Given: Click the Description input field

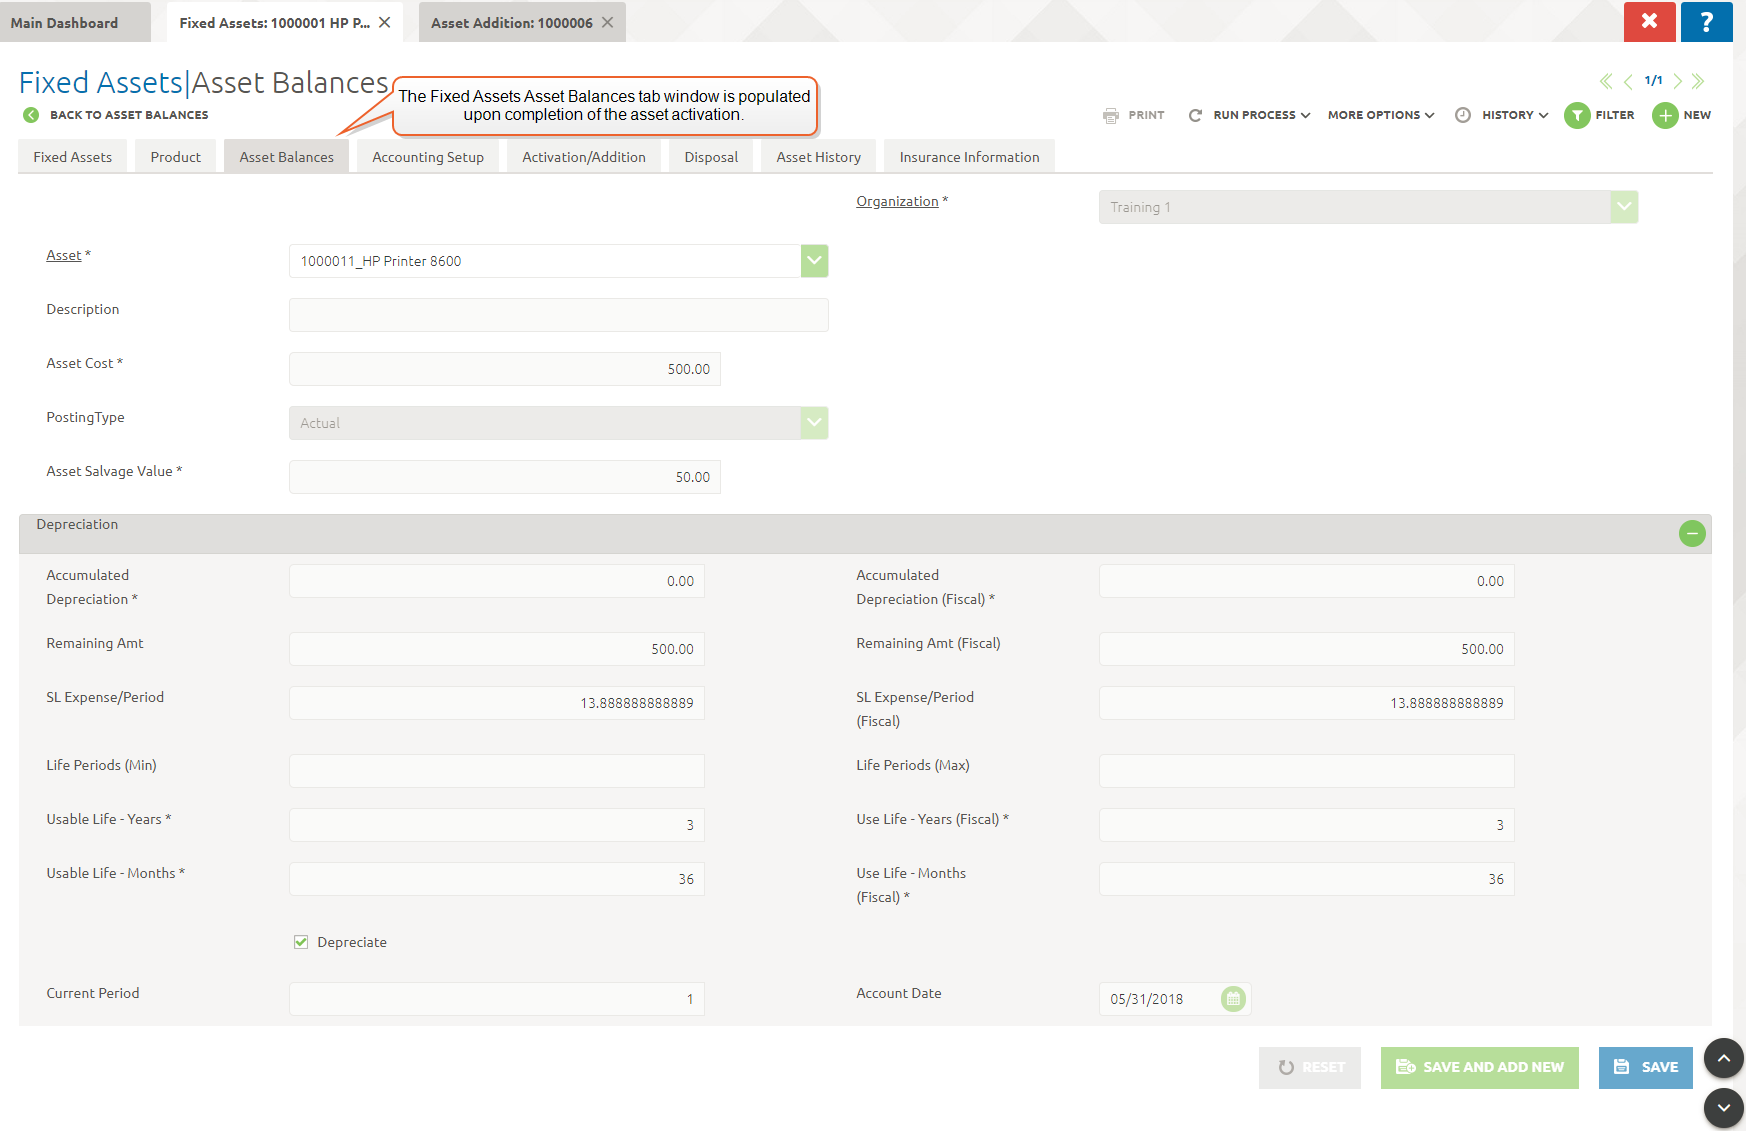Looking at the screenshot, I should tap(558, 315).
